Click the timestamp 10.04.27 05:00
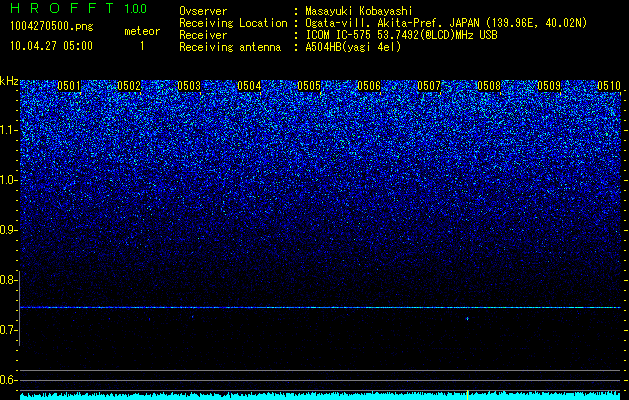629x400 pixels. 51,46
